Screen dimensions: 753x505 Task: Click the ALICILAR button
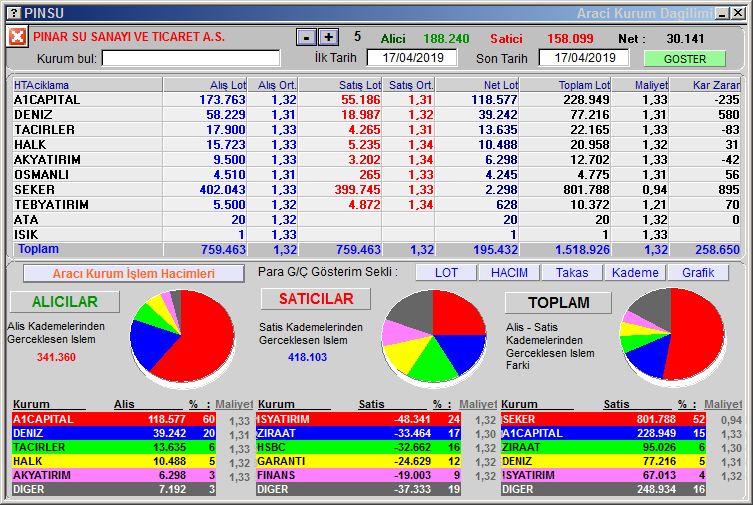coord(65,301)
